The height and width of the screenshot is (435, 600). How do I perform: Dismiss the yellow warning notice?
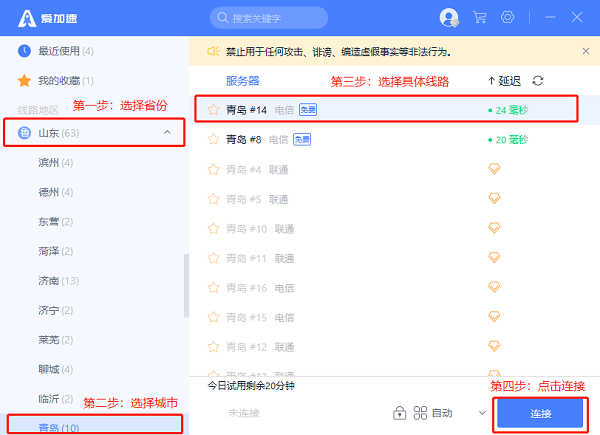tap(585, 51)
